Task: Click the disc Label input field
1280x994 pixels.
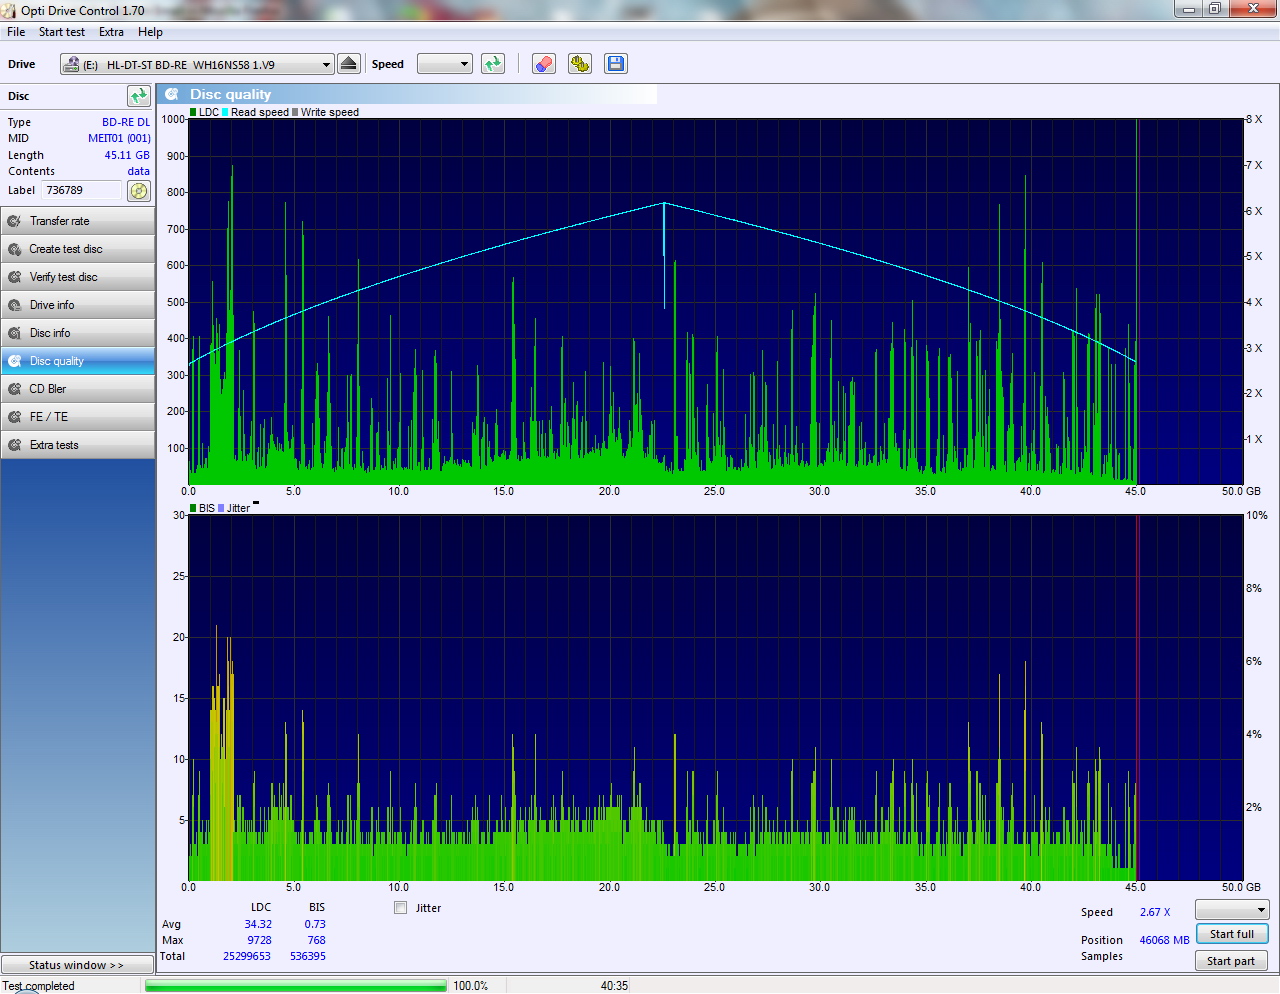Action: click(82, 190)
